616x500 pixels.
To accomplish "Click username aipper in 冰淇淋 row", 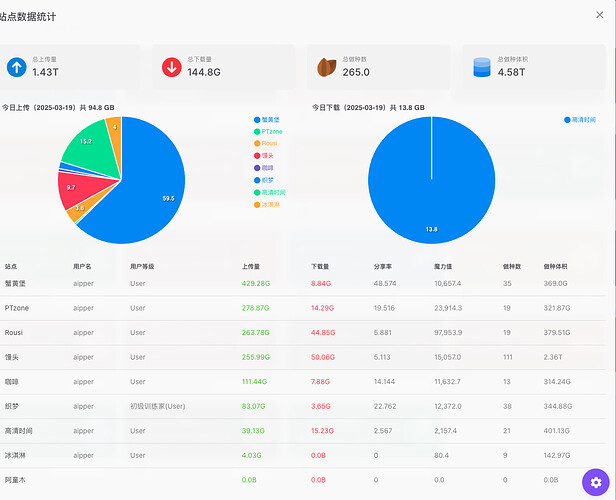I will tap(83, 455).
